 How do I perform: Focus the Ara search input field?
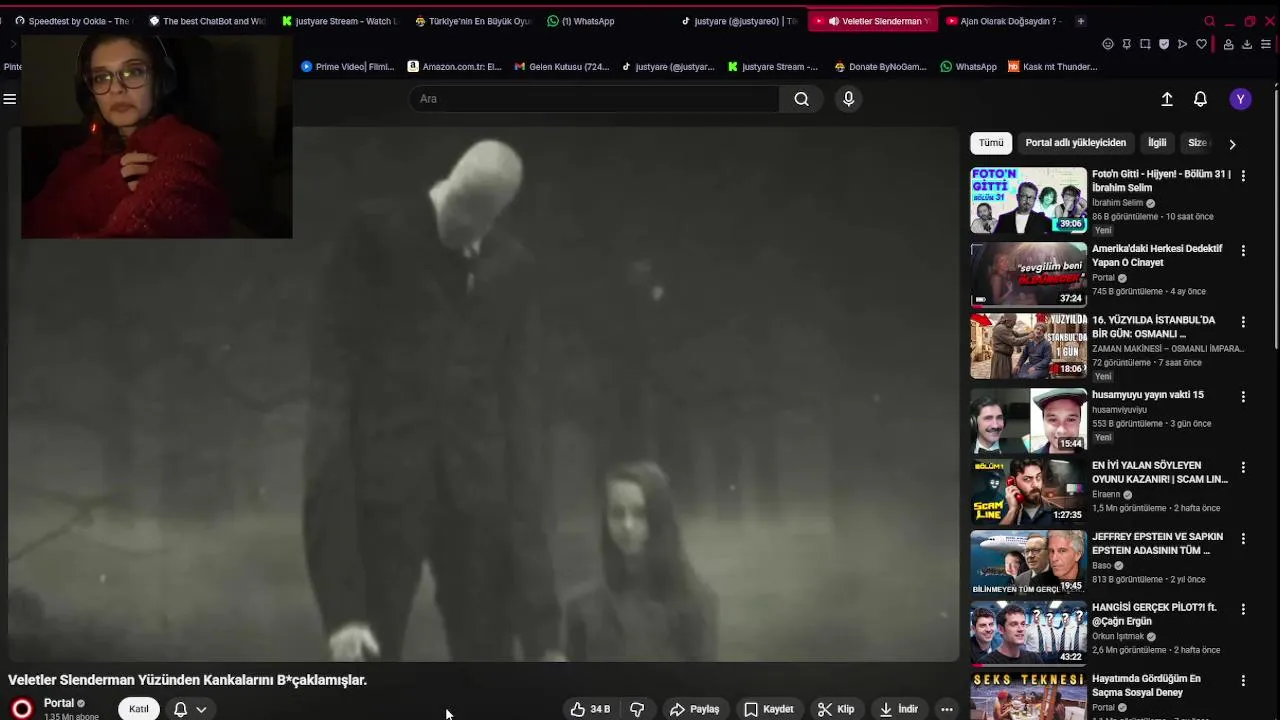click(594, 99)
